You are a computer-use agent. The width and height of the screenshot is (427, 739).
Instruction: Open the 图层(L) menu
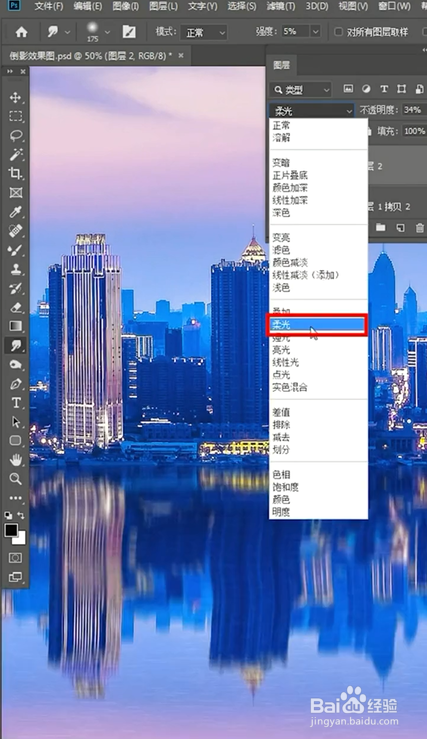click(163, 7)
